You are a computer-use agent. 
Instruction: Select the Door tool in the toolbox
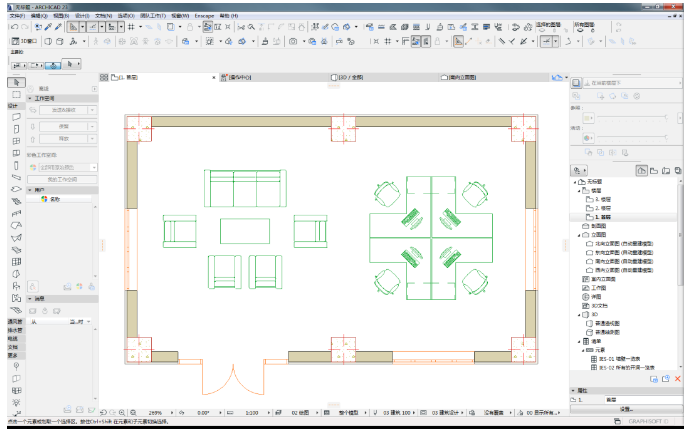[16, 129]
